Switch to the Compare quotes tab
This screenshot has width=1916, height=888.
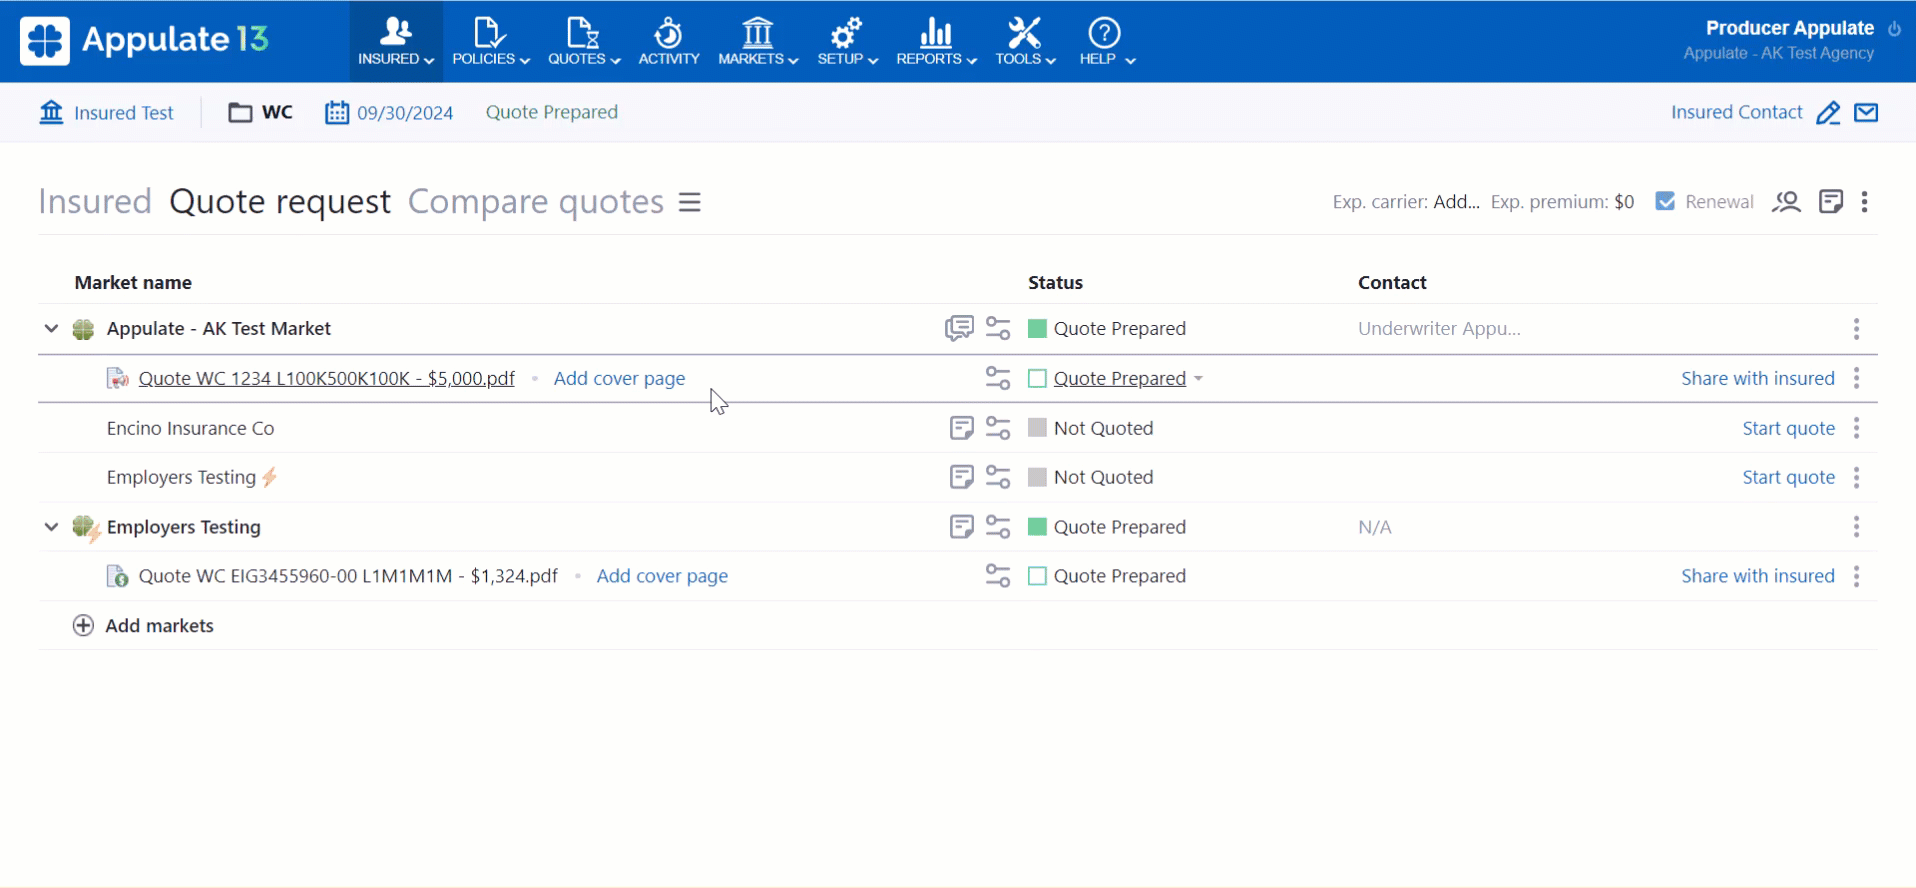click(535, 202)
